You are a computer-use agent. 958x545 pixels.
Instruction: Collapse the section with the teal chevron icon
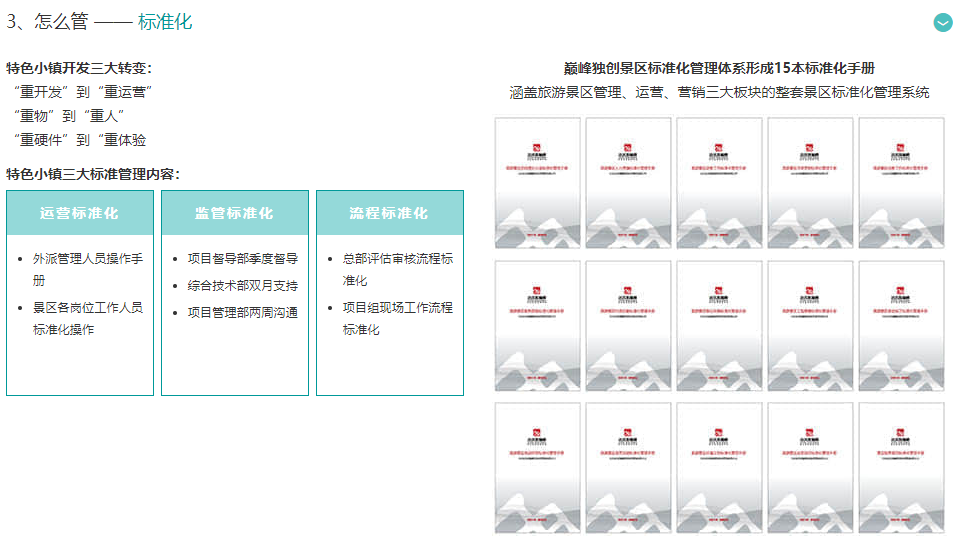943,23
